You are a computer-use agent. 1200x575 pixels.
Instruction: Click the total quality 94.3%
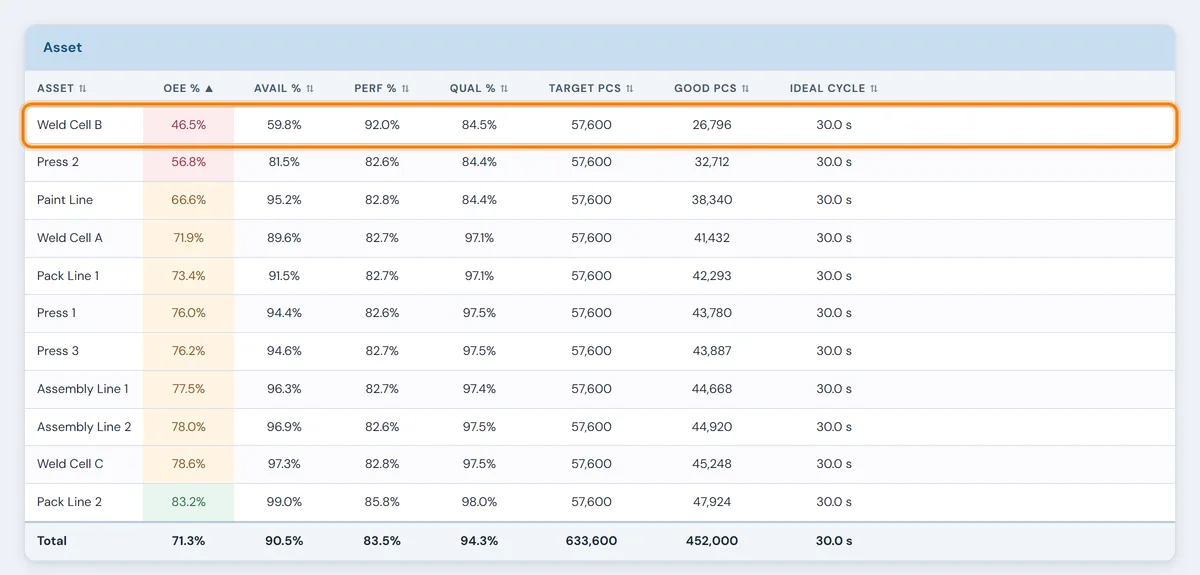click(479, 540)
